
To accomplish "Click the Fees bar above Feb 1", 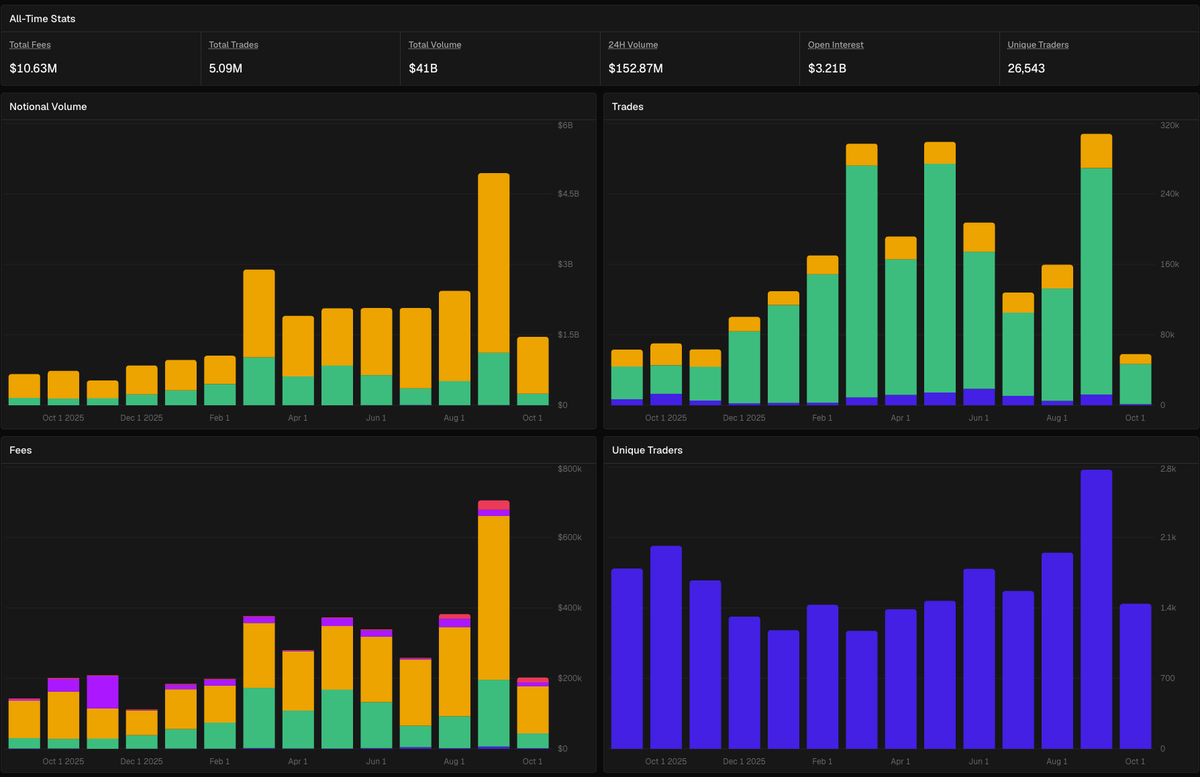I will pos(220,714).
